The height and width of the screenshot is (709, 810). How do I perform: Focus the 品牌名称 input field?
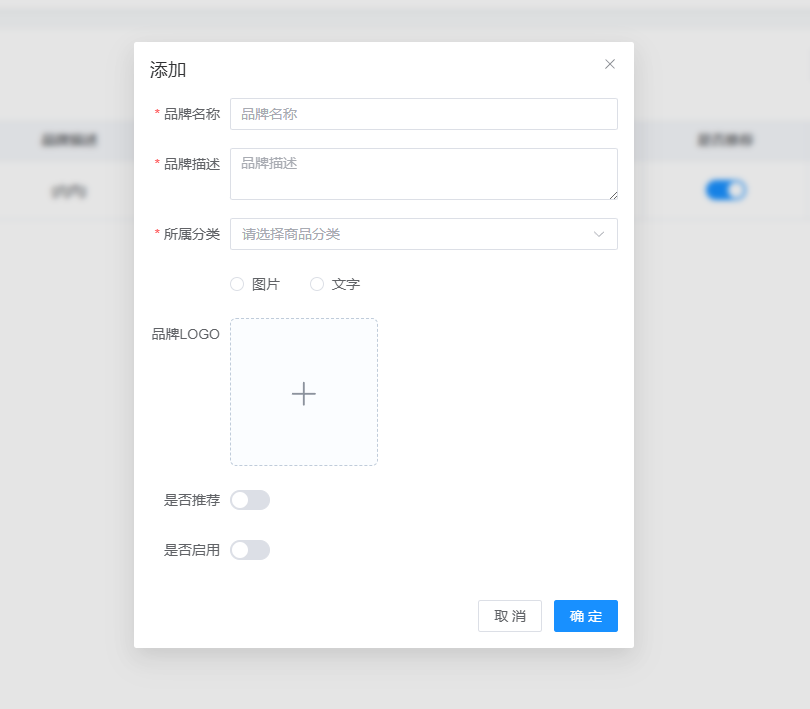point(423,114)
